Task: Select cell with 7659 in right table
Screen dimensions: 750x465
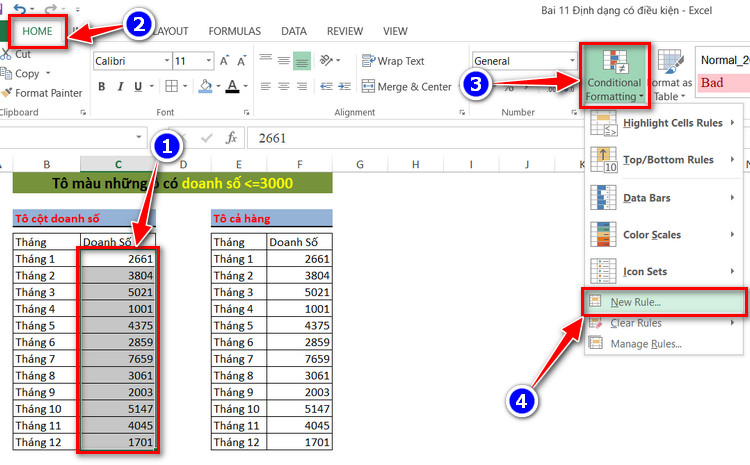Action: pos(299,359)
